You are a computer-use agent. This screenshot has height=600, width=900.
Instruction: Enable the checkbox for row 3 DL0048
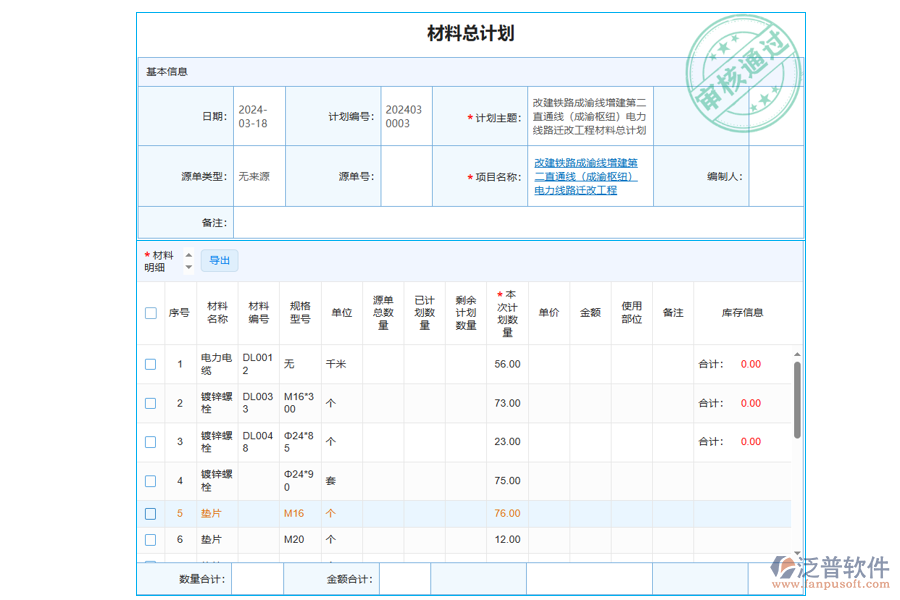[151, 441]
